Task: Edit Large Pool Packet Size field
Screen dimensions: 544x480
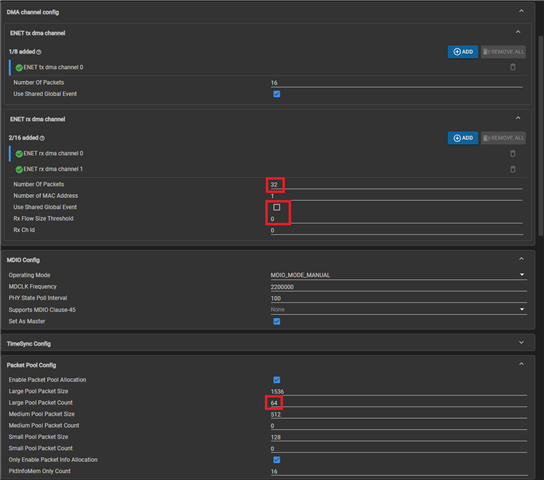Action: (399, 392)
